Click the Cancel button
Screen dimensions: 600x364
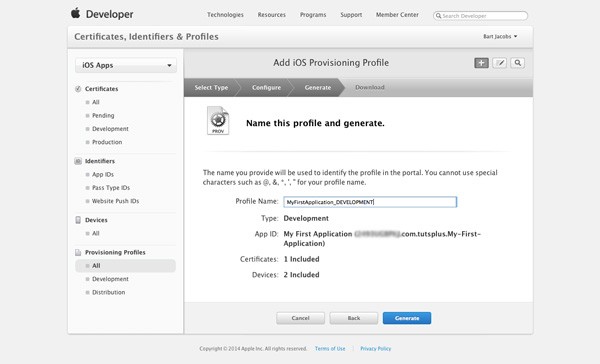(x=300, y=318)
